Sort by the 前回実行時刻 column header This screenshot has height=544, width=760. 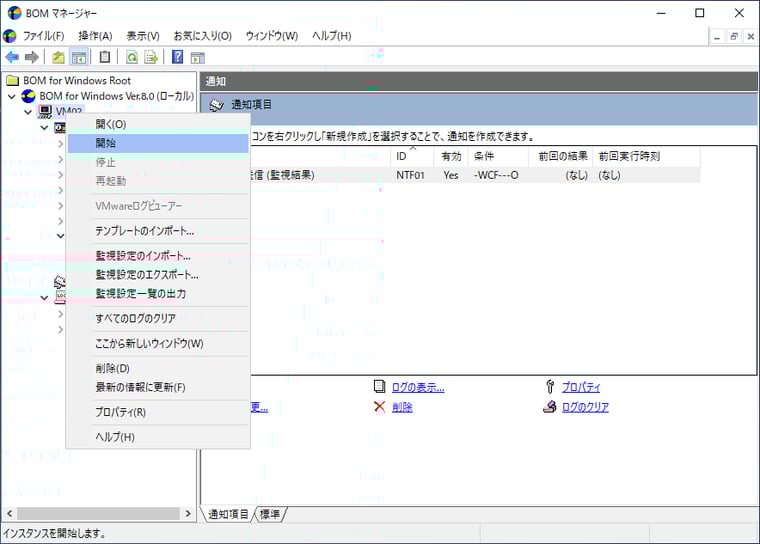coord(646,156)
